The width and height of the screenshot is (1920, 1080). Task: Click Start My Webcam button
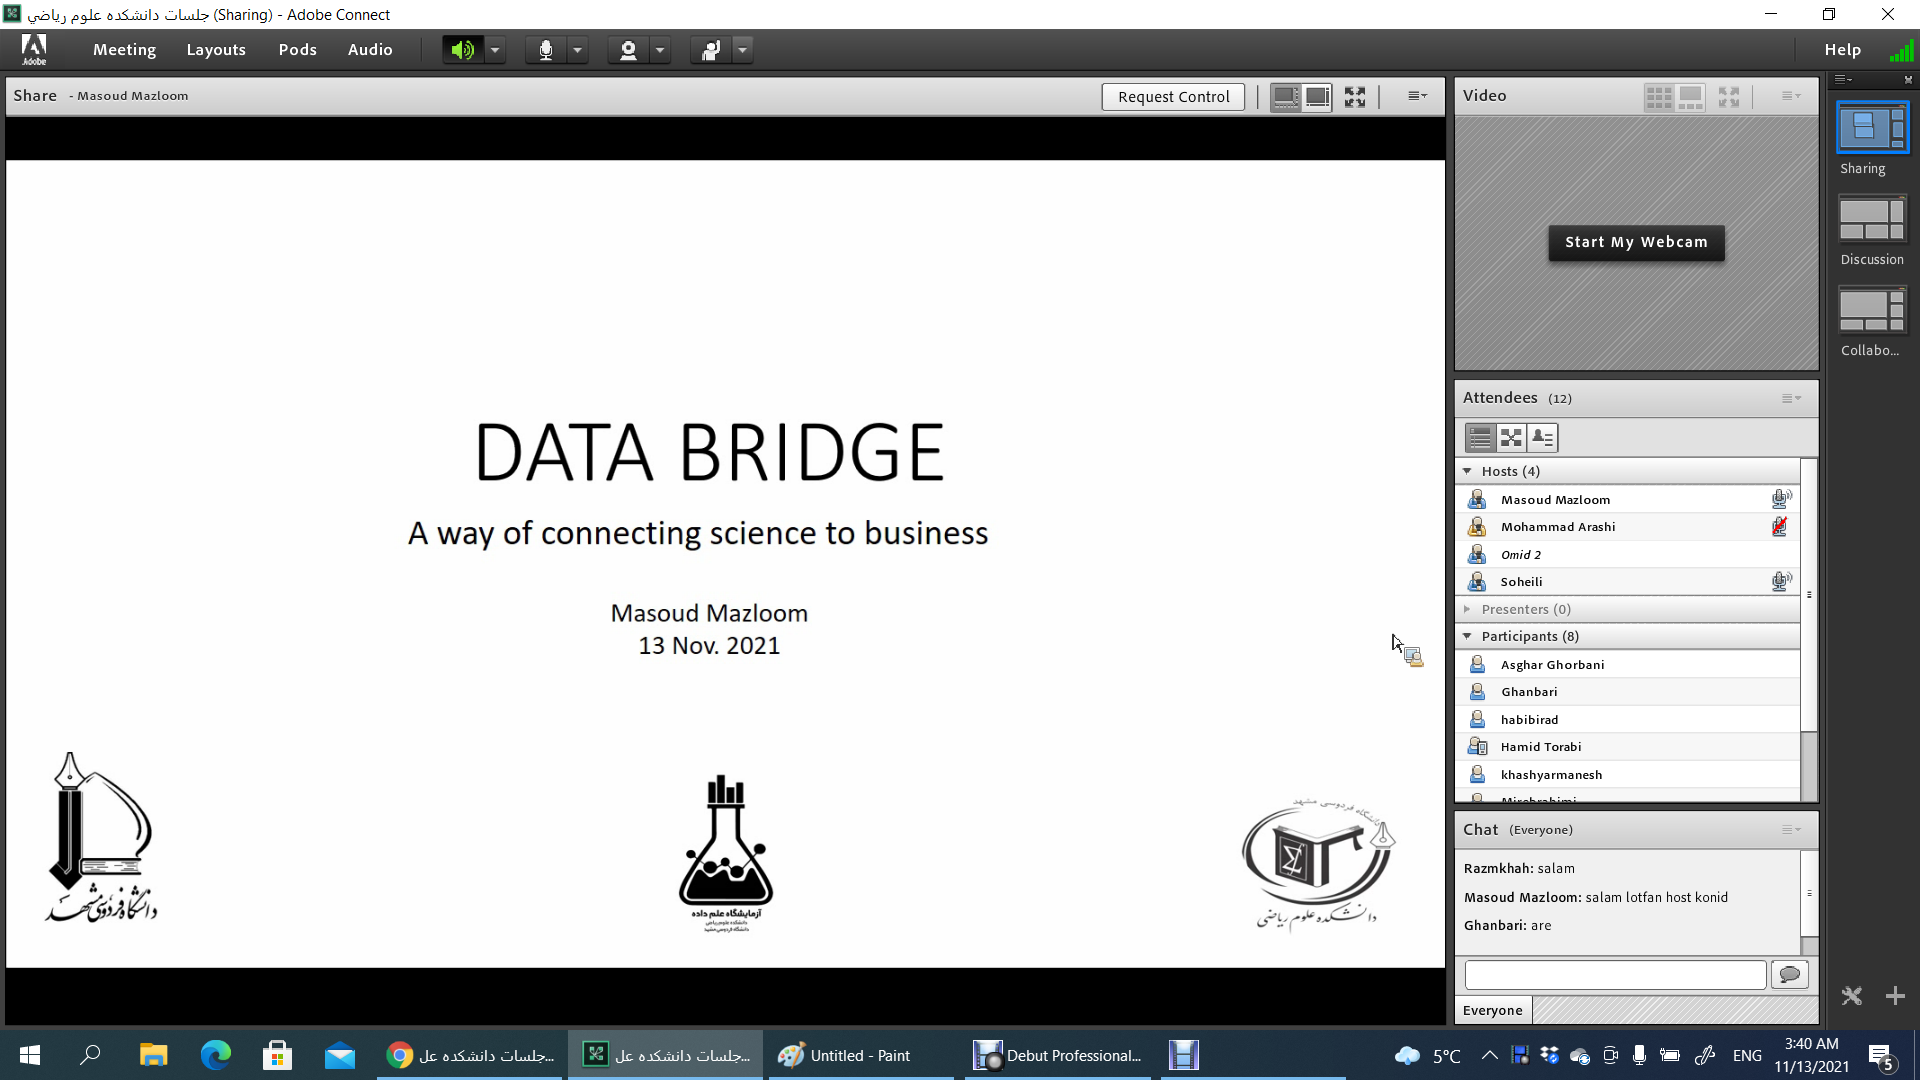click(x=1636, y=242)
